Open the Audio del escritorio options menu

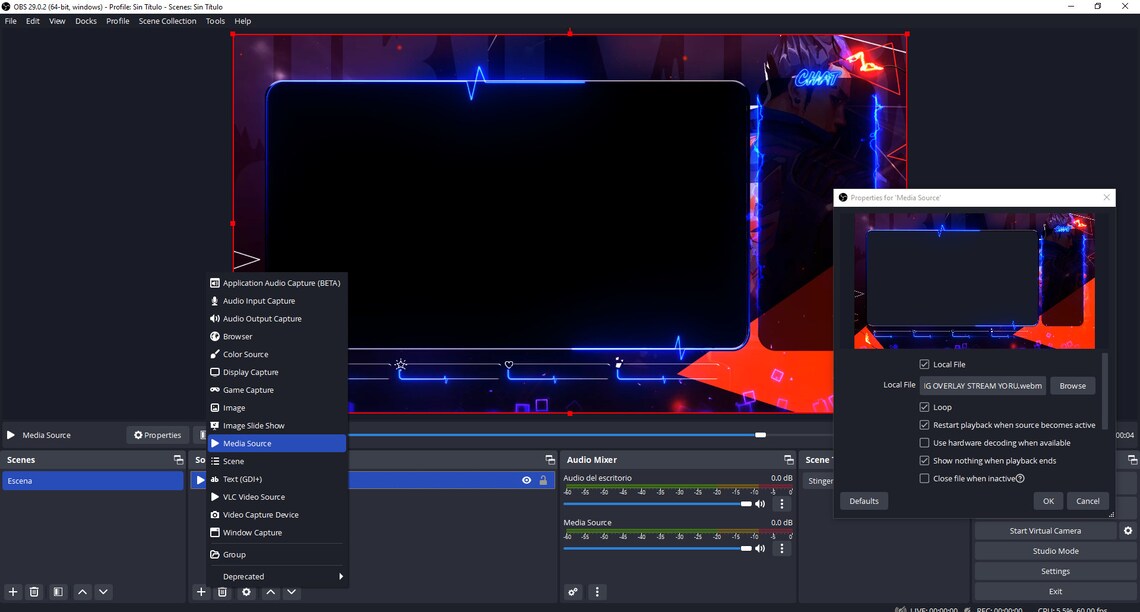781,503
